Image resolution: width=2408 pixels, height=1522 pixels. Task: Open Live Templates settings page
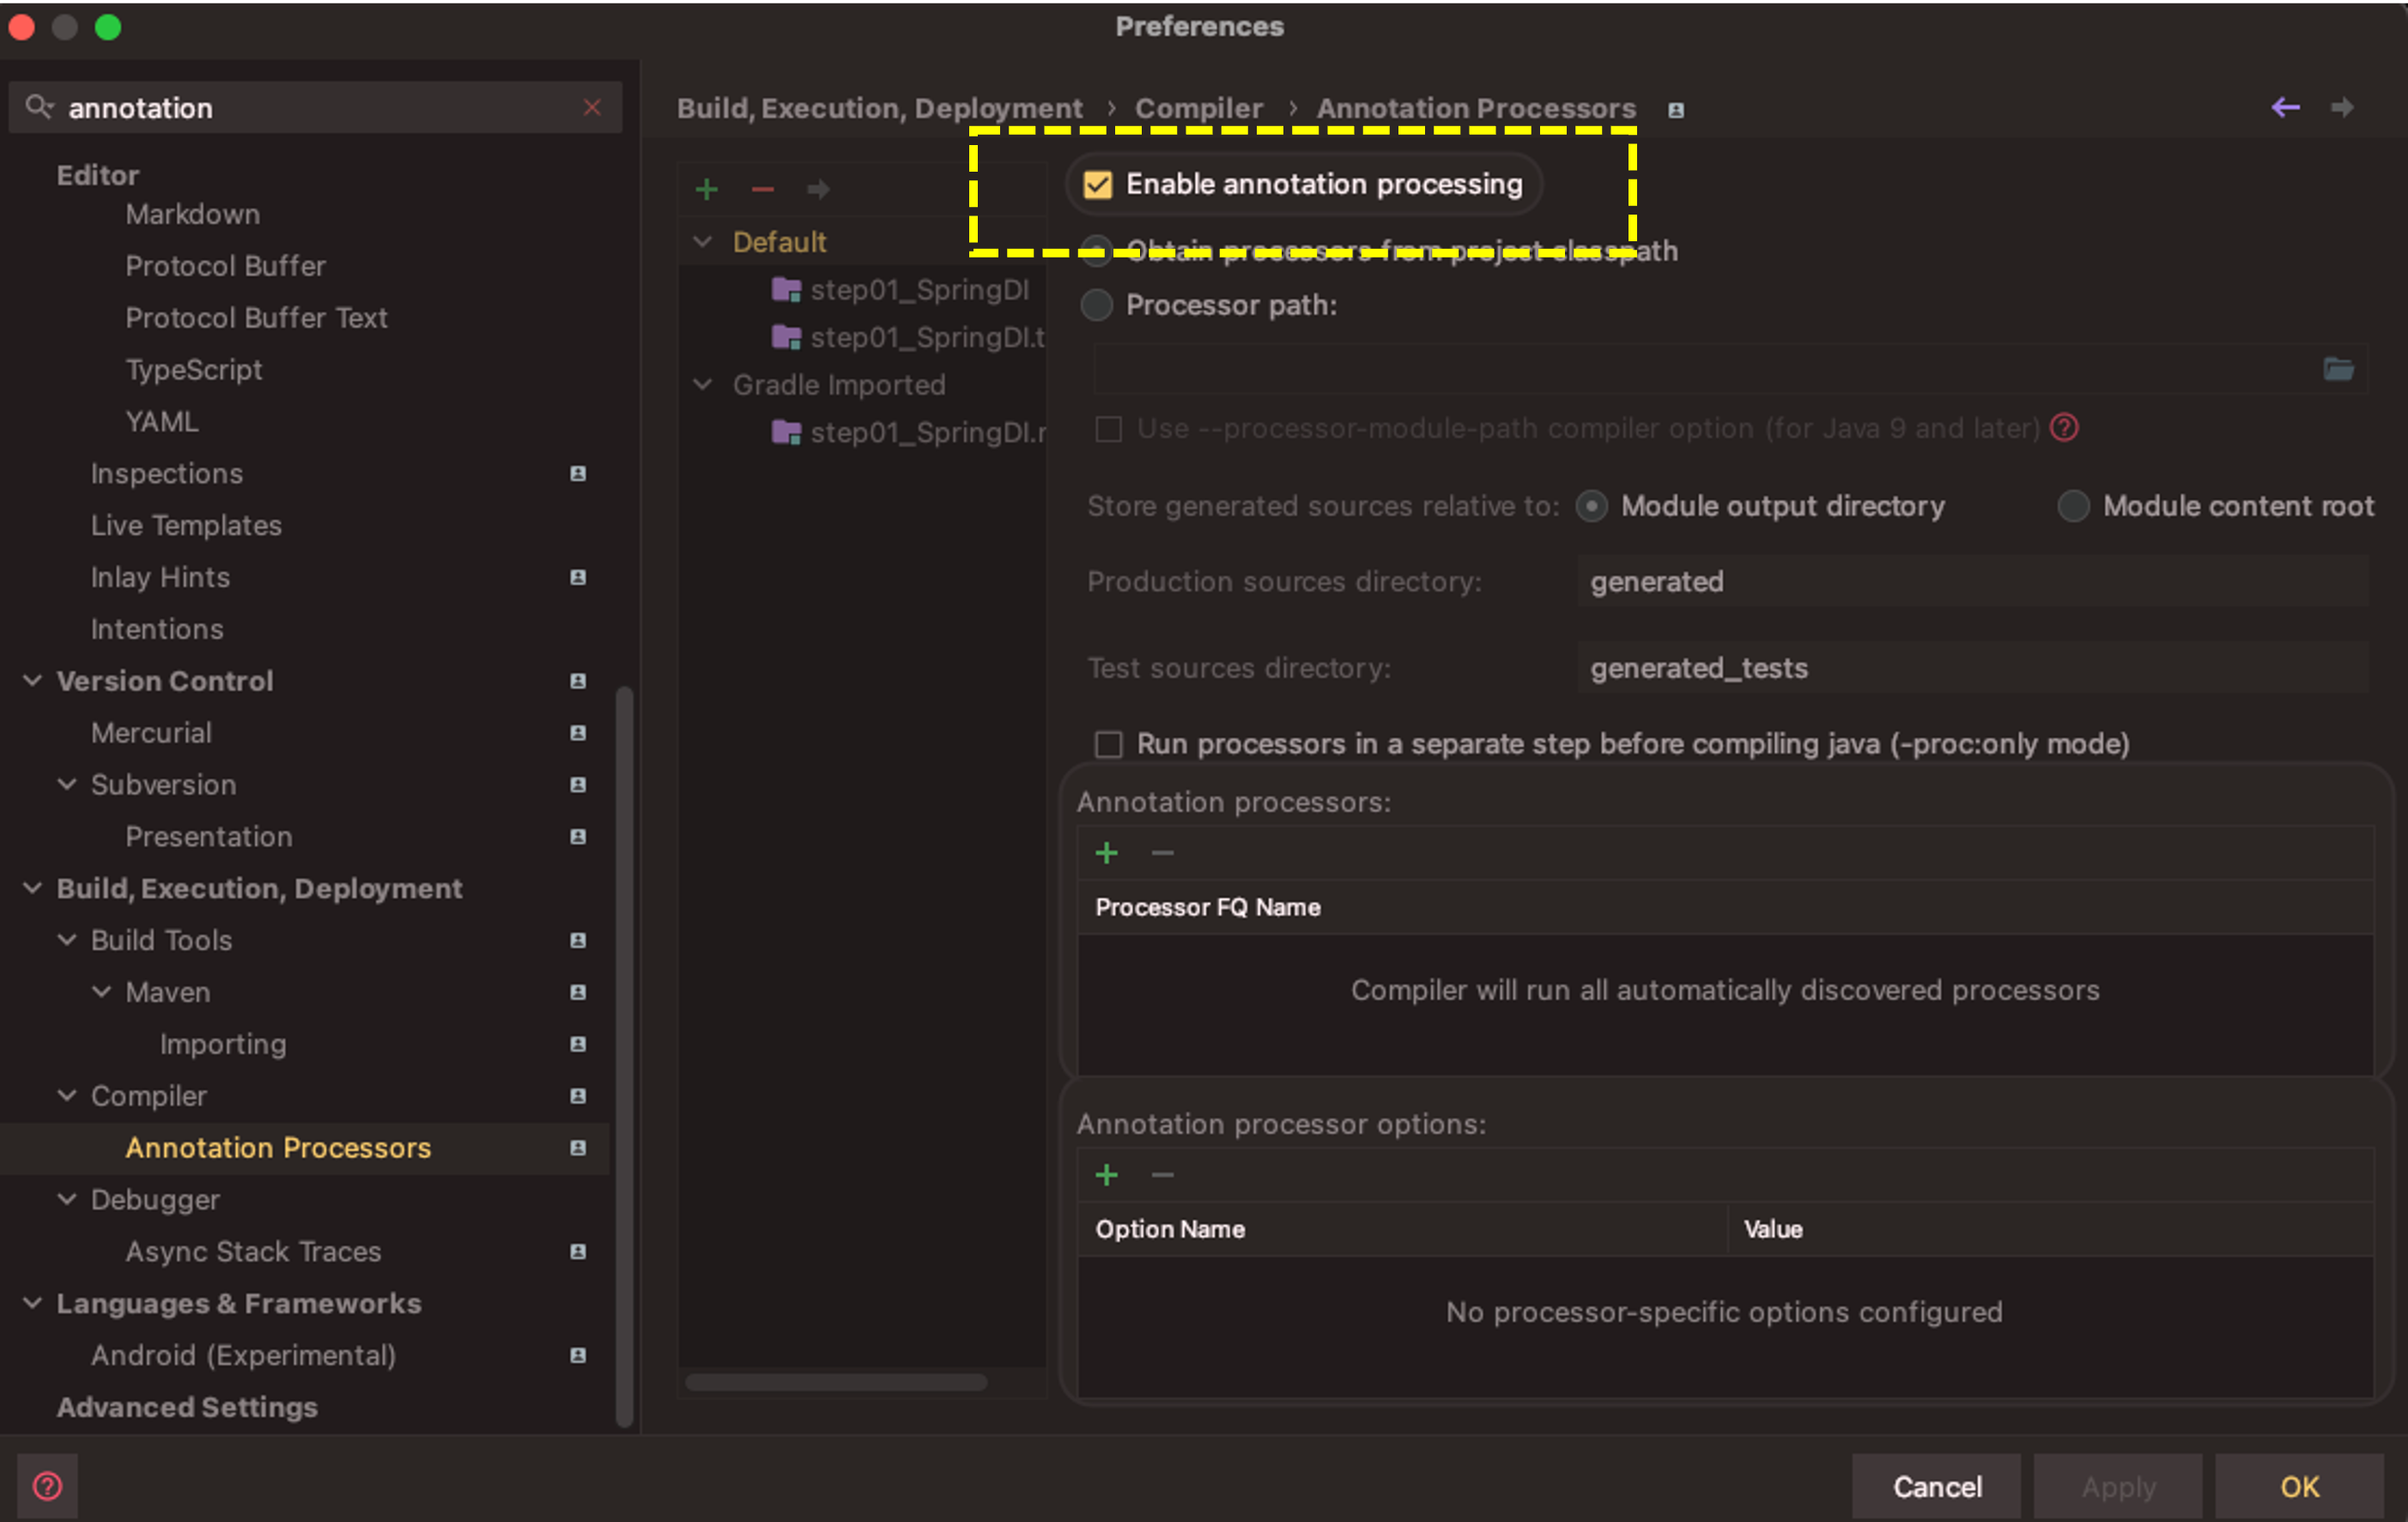coord(186,525)
